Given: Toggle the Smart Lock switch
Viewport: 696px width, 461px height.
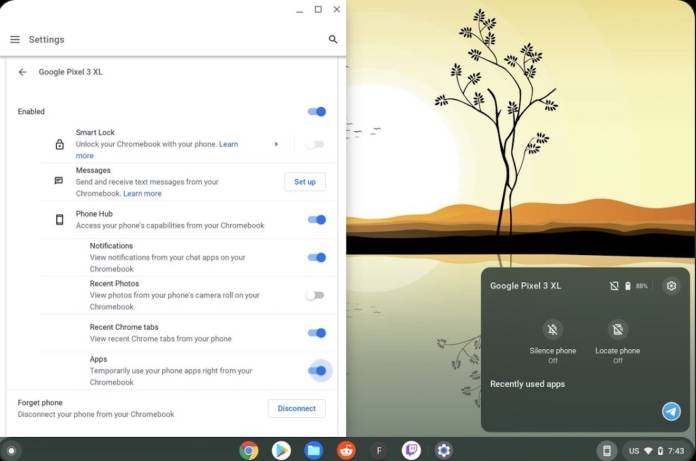Looking at the screenshot, I should pyautogui.click(x=315, y=144).
